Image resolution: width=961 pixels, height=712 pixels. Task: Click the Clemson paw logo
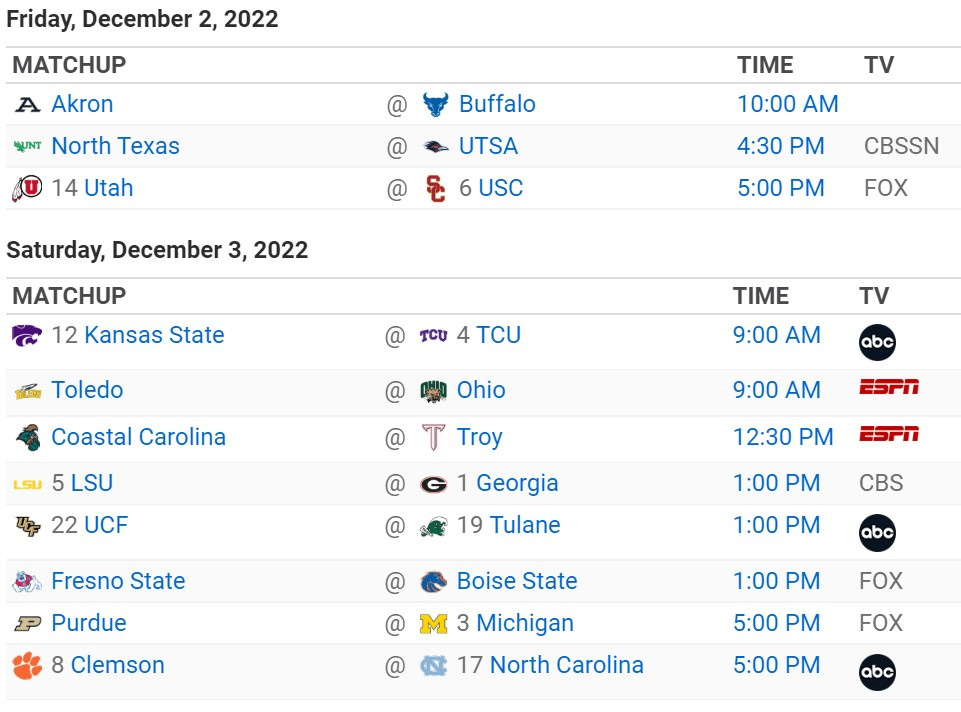(x=27, y=666)
